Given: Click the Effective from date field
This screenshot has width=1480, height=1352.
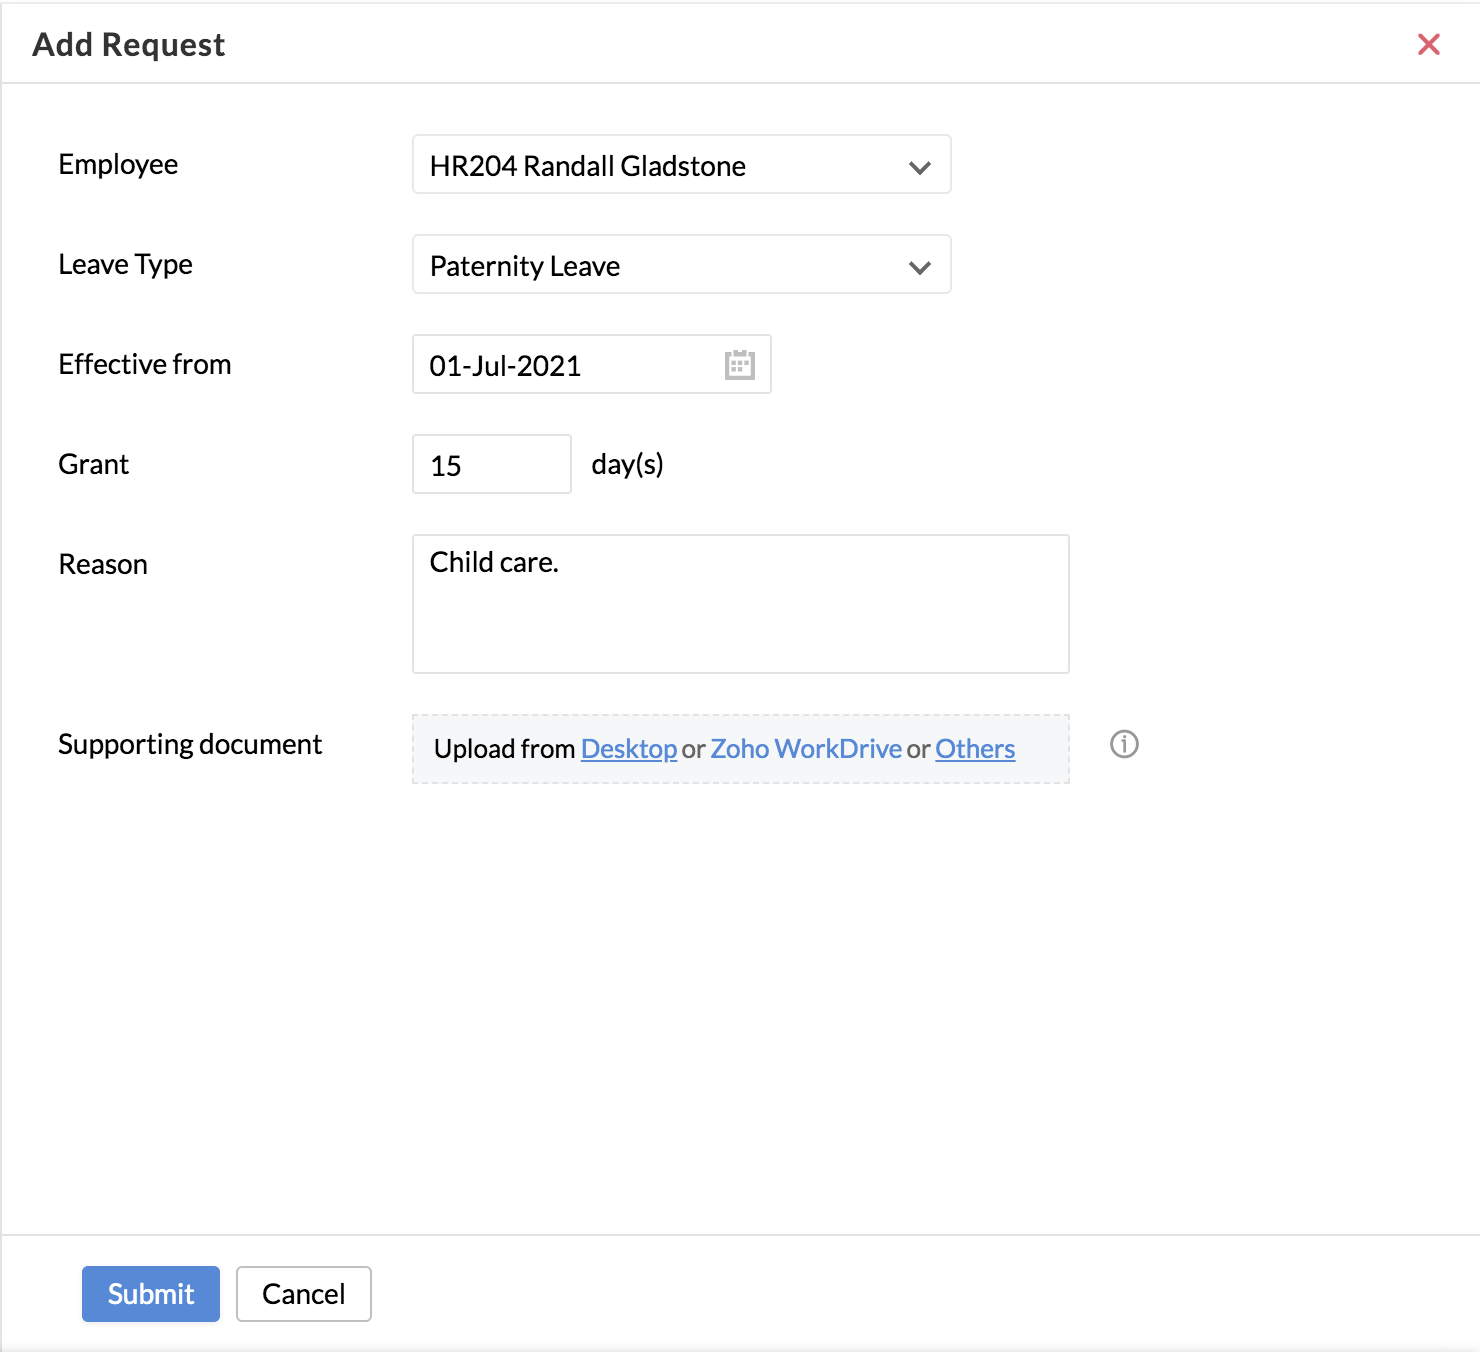Looking at the screenshot, I should 560,366.
